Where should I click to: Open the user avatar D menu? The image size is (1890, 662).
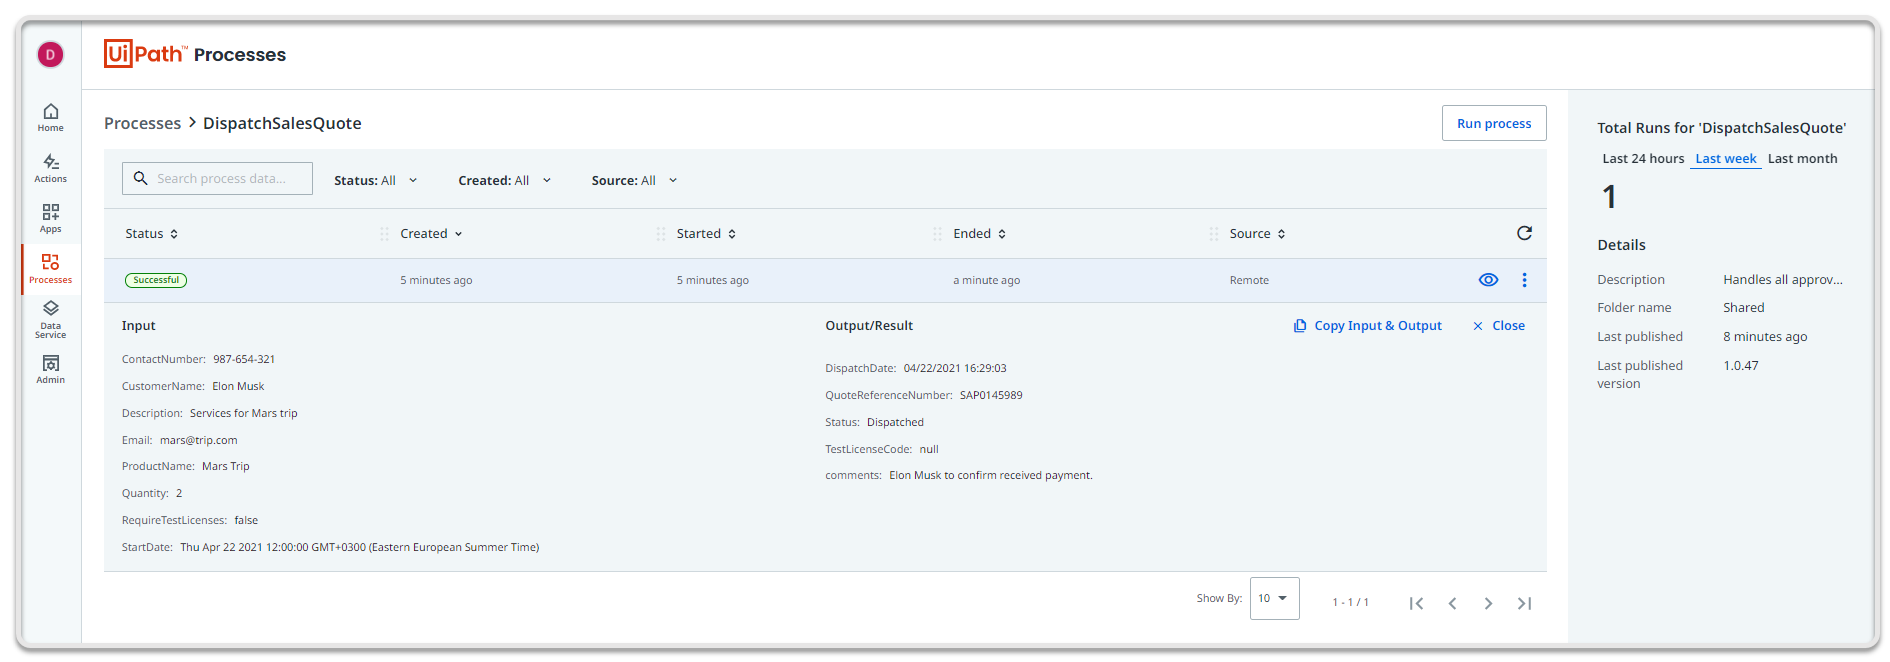click(x=50, y=54)
